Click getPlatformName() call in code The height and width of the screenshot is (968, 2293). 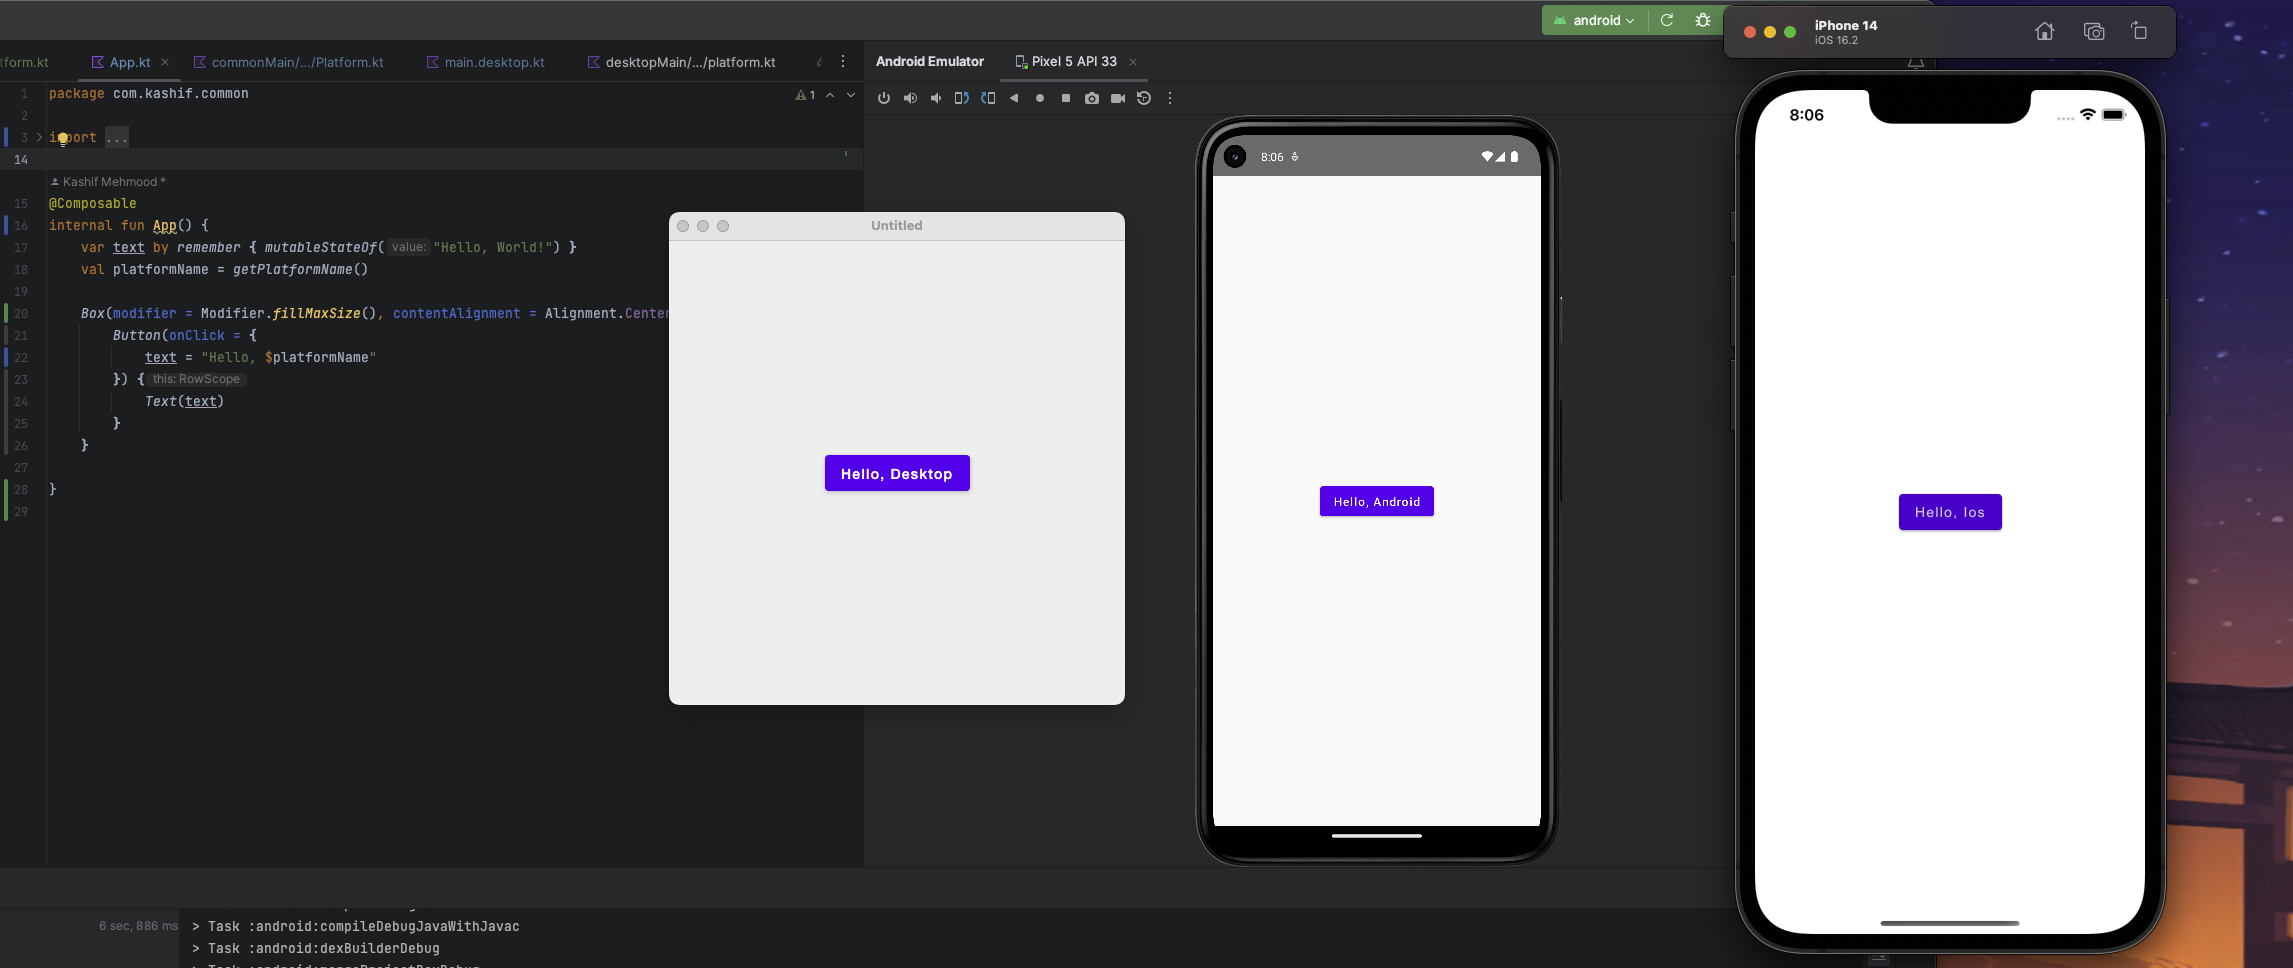click(300, 269)
